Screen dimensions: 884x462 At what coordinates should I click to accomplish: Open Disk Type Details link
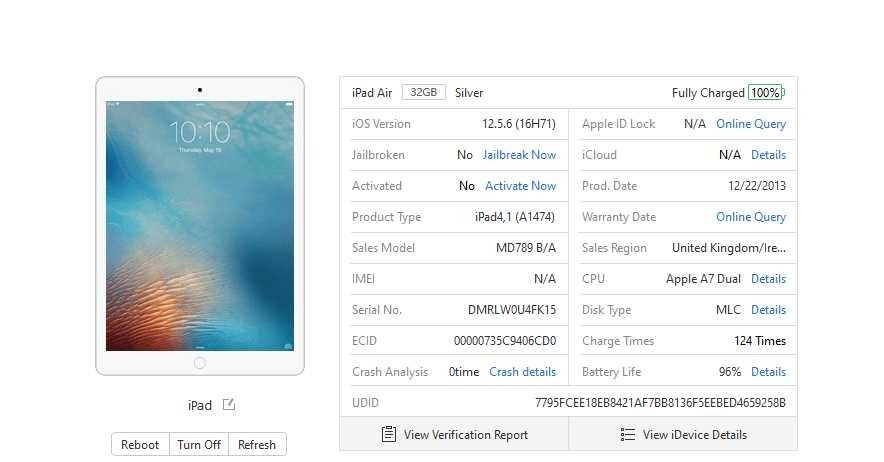(768, 310)
